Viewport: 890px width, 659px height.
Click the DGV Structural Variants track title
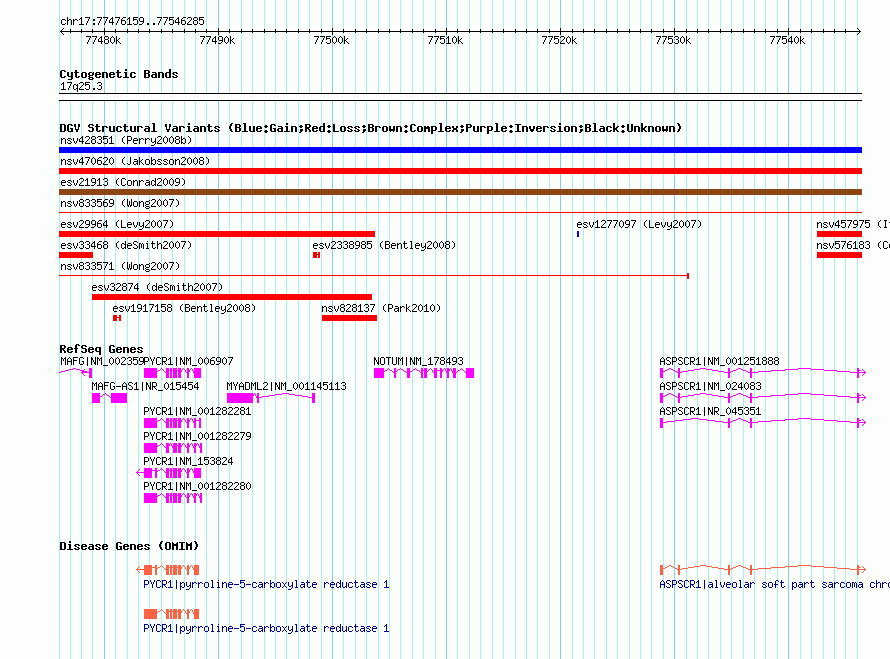point(370,128)
